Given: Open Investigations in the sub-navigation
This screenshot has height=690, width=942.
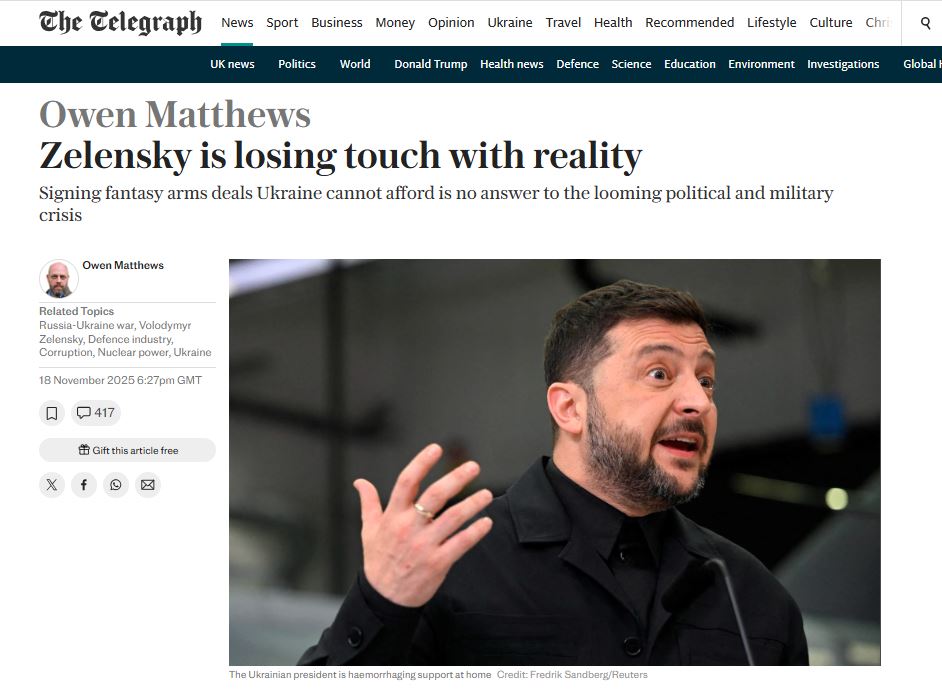Looking at the screenshot, I should (x=843, y=64).
